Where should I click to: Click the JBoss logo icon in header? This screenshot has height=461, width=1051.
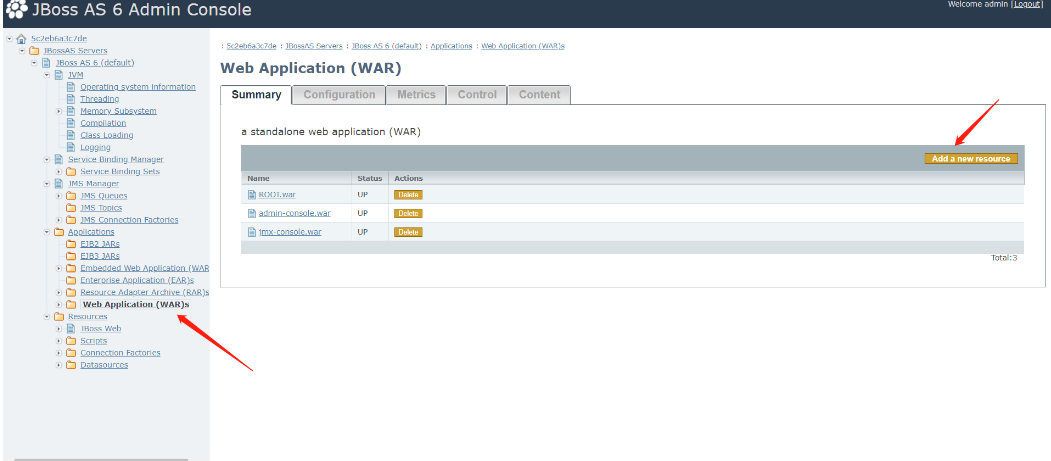(x=17, y=10)
